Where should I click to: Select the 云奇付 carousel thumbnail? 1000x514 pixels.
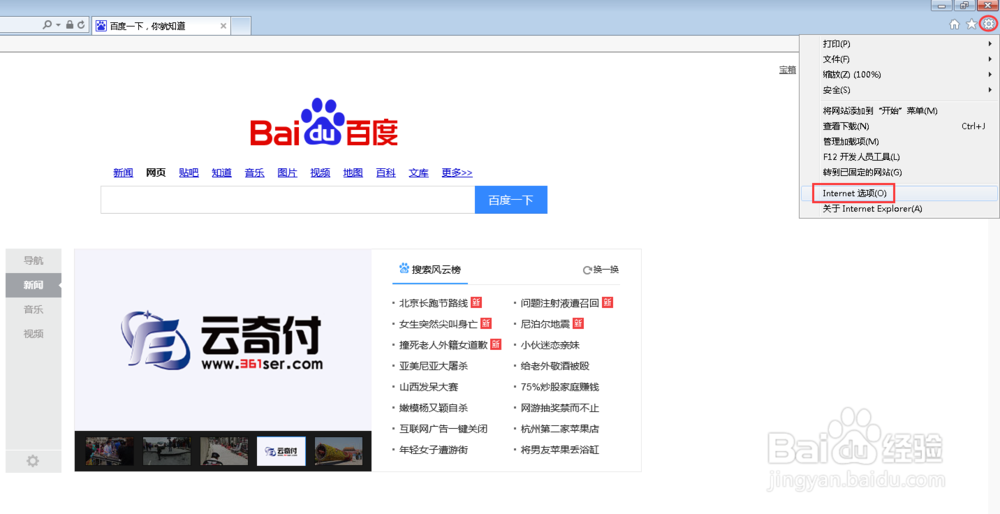(x=281, y=451)
